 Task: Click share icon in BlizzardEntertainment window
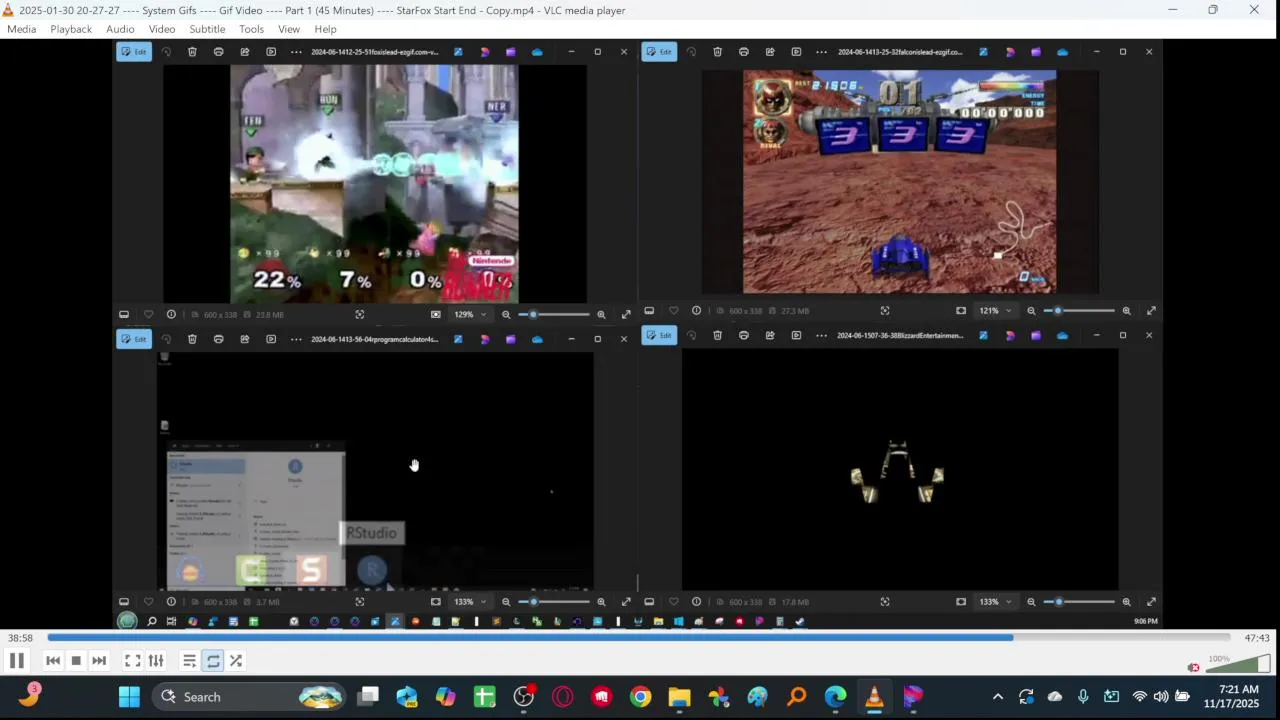pos(769,335)
